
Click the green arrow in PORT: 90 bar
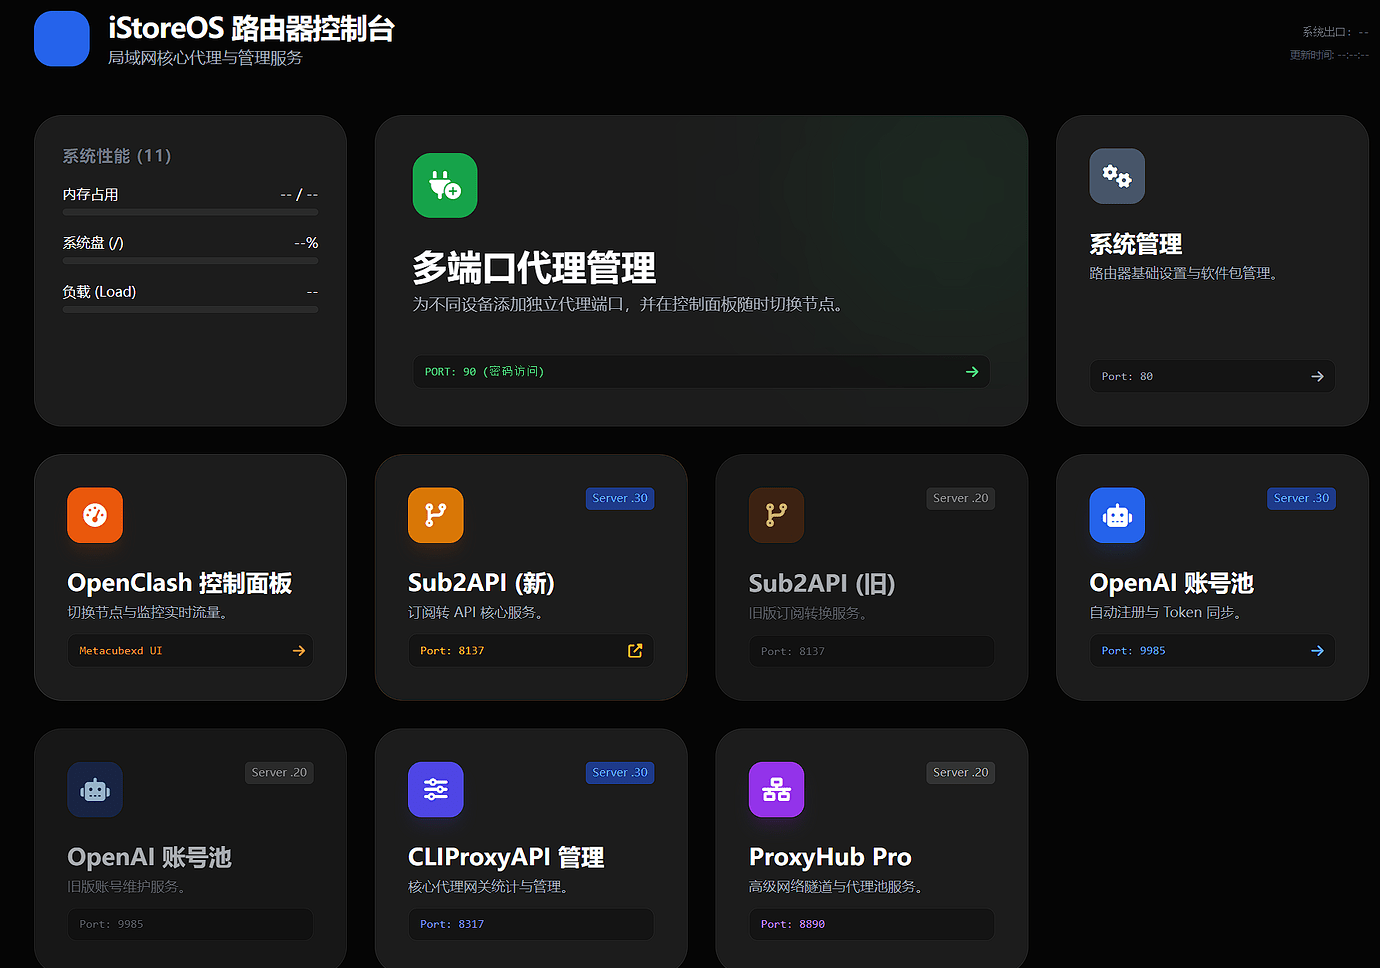pyautogui.click(x=972, y=372)
